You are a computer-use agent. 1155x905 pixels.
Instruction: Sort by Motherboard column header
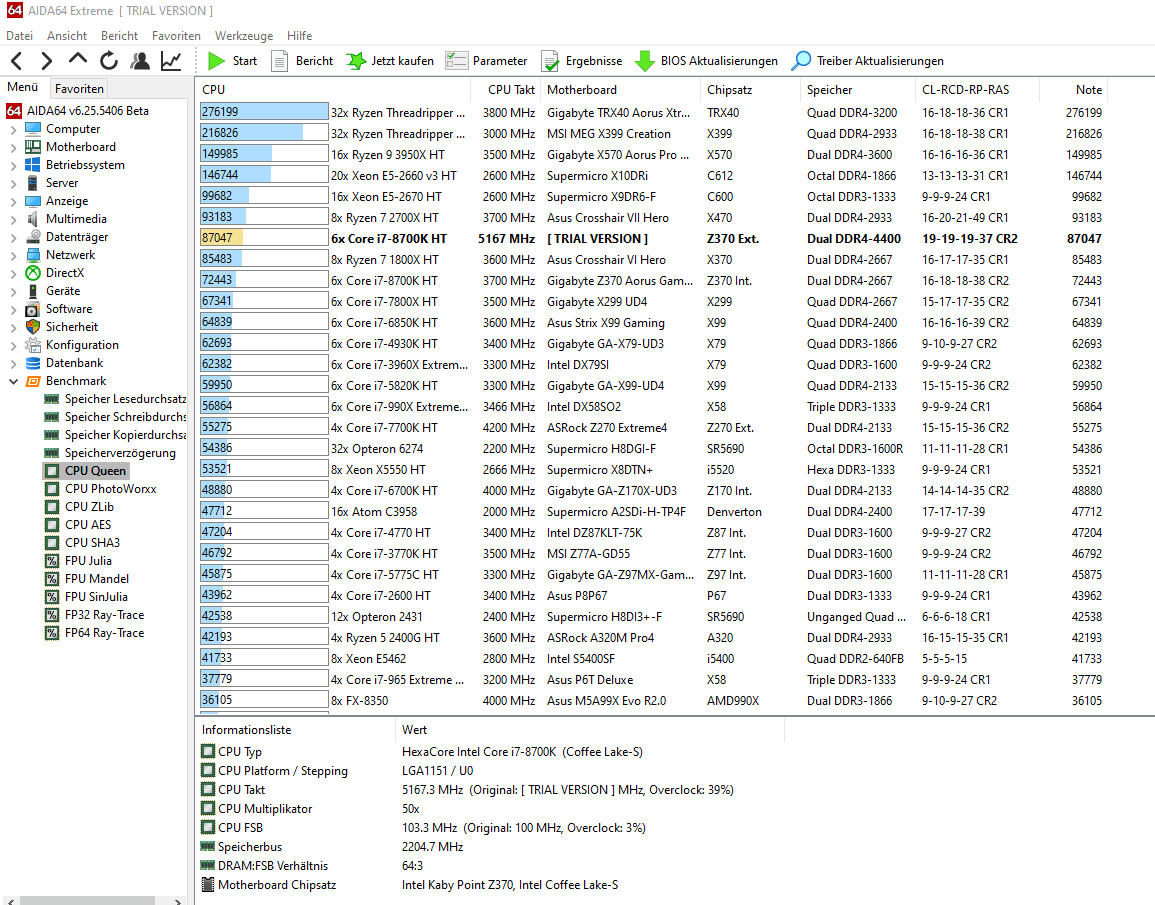coord(620,90)
